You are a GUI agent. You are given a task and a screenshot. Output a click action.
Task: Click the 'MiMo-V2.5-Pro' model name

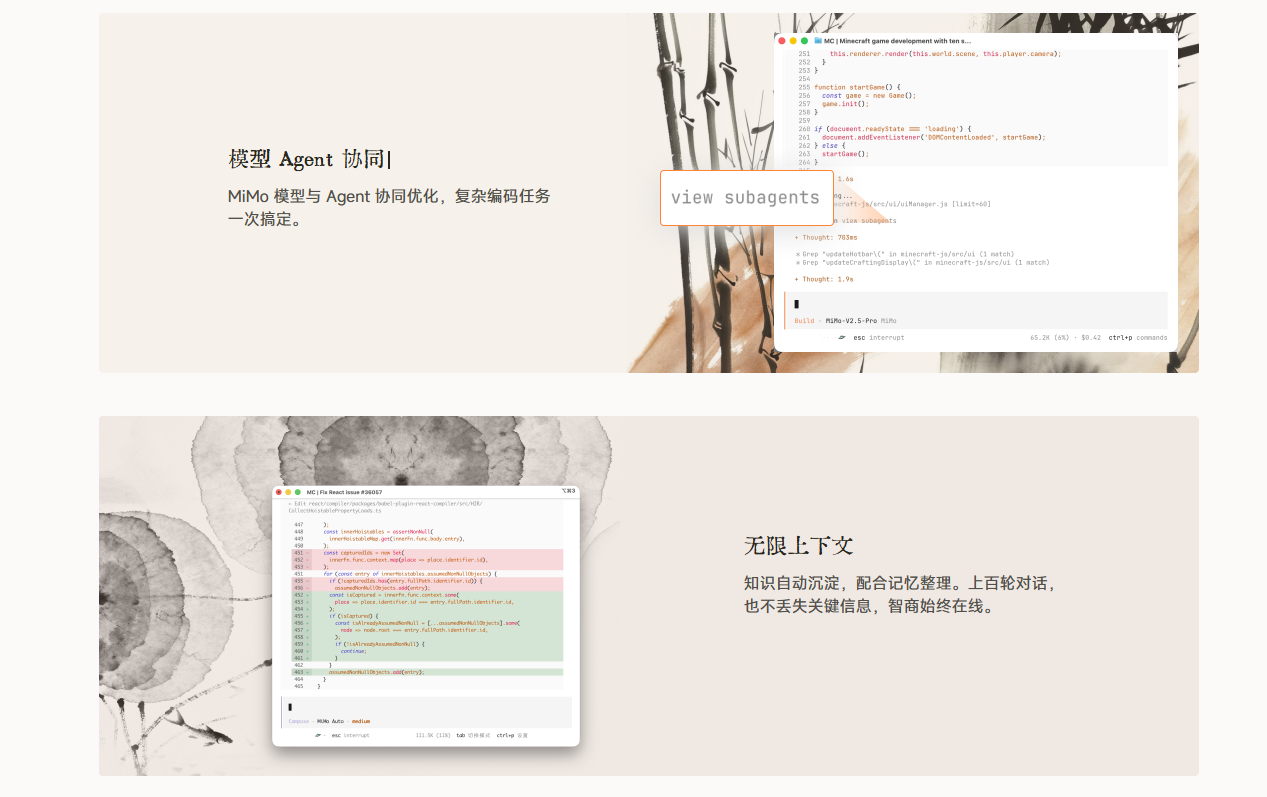point(851,321)
